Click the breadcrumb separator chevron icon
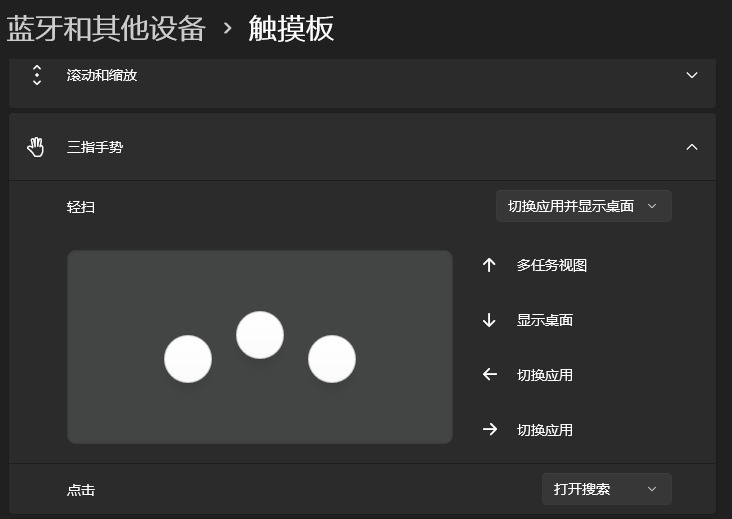 pyautogui.click(x=227, y=29)
